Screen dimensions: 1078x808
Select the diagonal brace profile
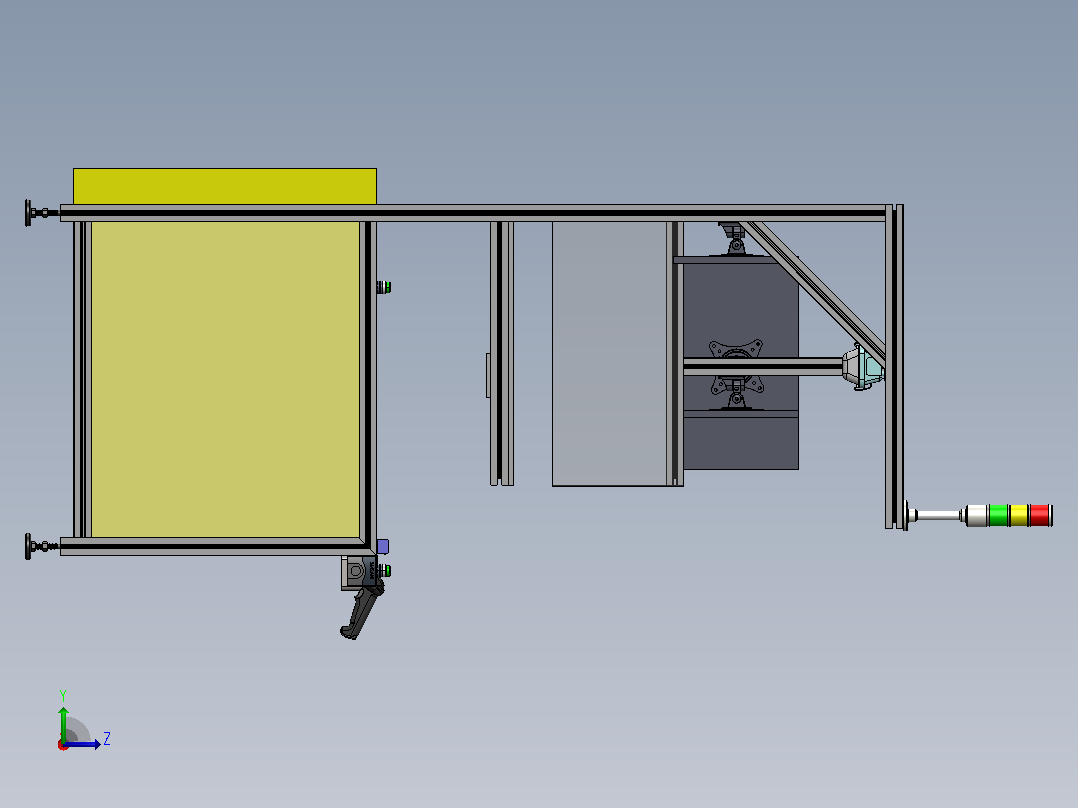(x=816, y=290)
